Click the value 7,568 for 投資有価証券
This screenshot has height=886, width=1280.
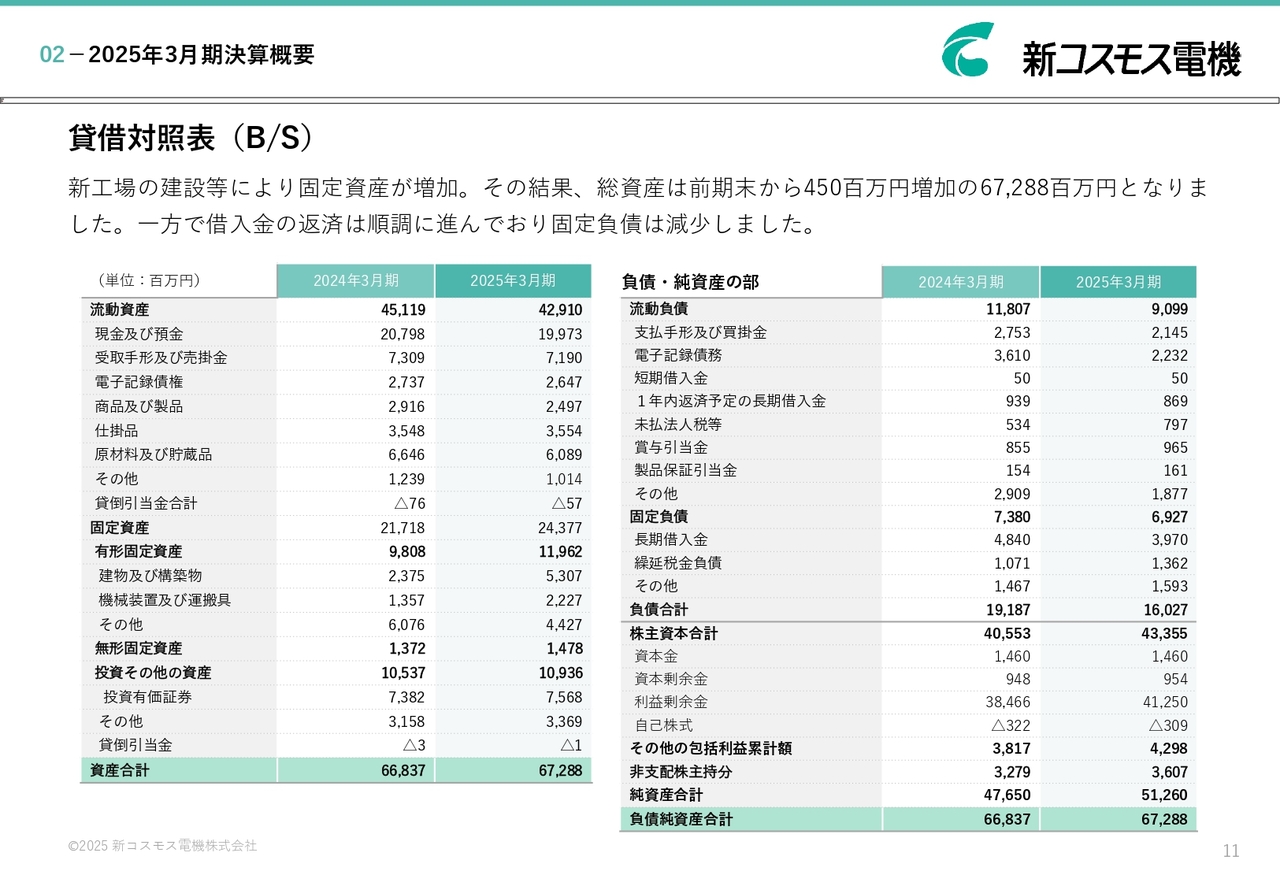pyautogui.click(x=564, y=697)
